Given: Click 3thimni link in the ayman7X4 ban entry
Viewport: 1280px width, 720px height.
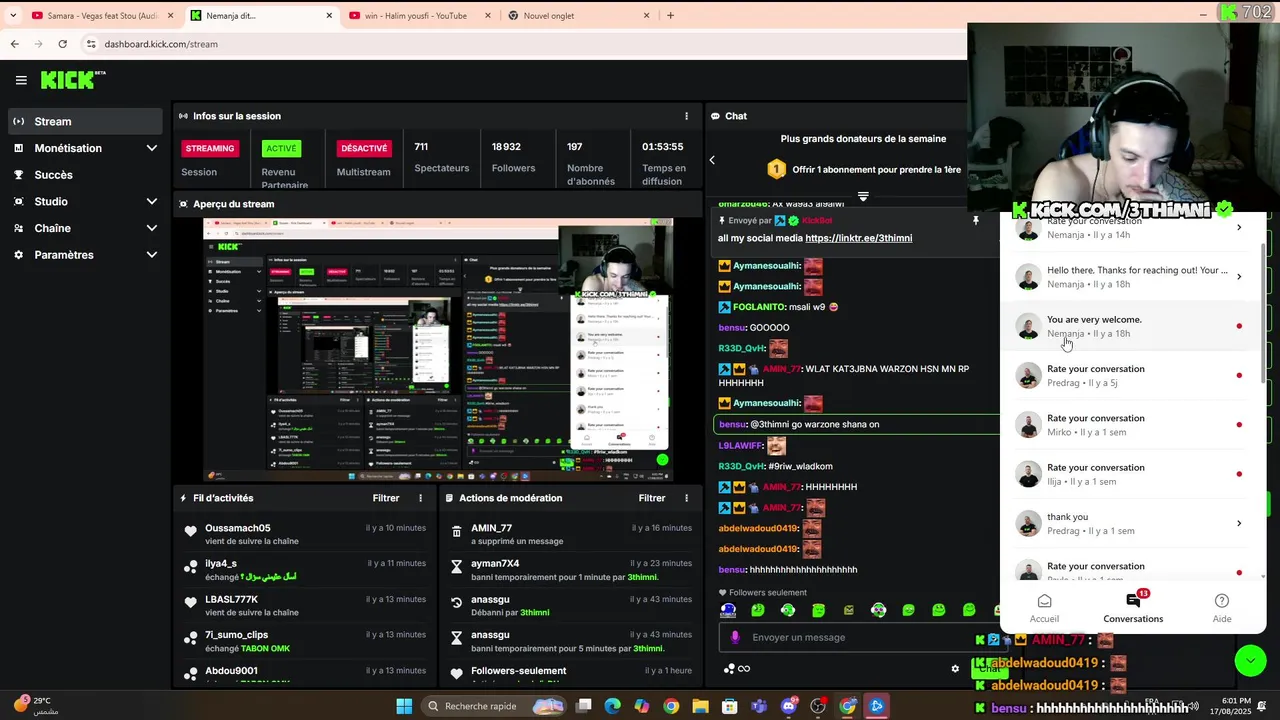Looking at the screenshot, I should pyautogui.click(x=642, y=577).
